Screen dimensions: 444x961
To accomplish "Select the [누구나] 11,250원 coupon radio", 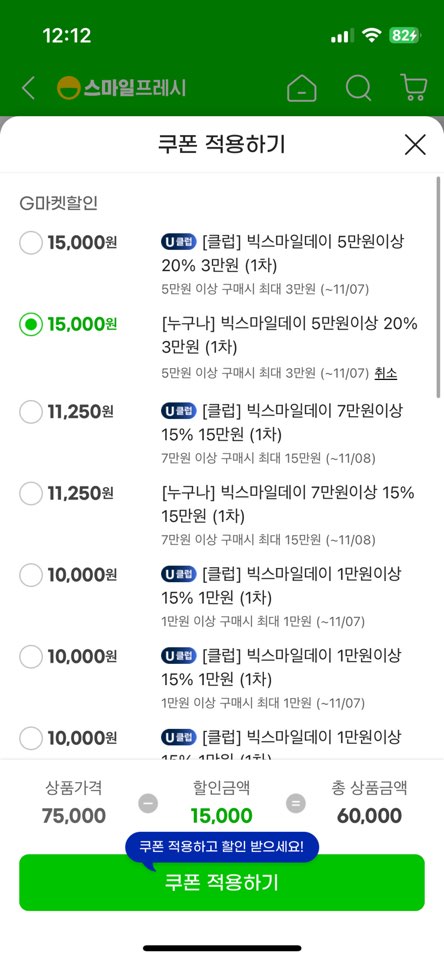I will pyautogui.click(x=31, y=493).
